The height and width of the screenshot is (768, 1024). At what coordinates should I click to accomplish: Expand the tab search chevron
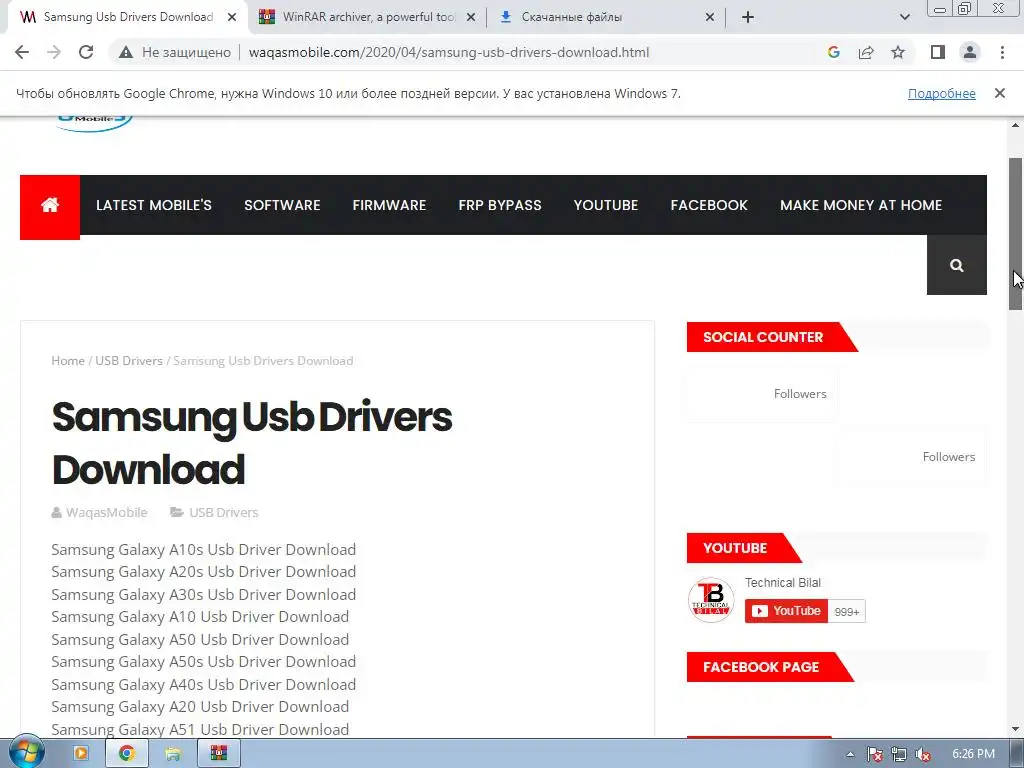pos(904,17)
